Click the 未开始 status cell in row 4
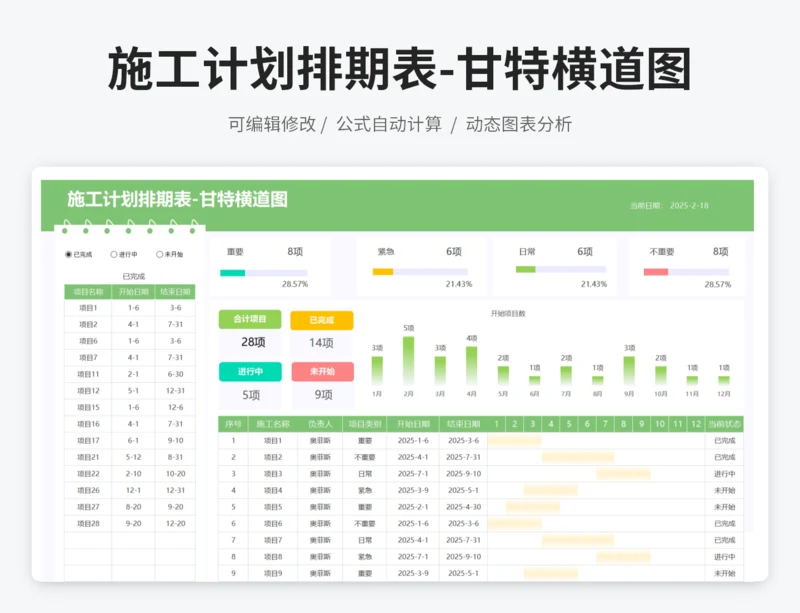This screenshot has width=800, height=613. coord(724,491)
